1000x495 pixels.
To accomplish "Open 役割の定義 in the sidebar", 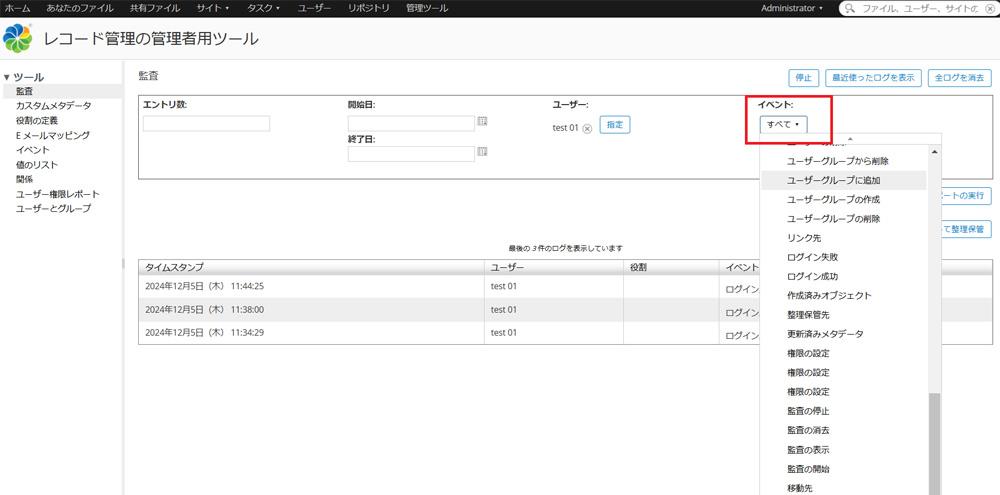I will pos(37,121).
